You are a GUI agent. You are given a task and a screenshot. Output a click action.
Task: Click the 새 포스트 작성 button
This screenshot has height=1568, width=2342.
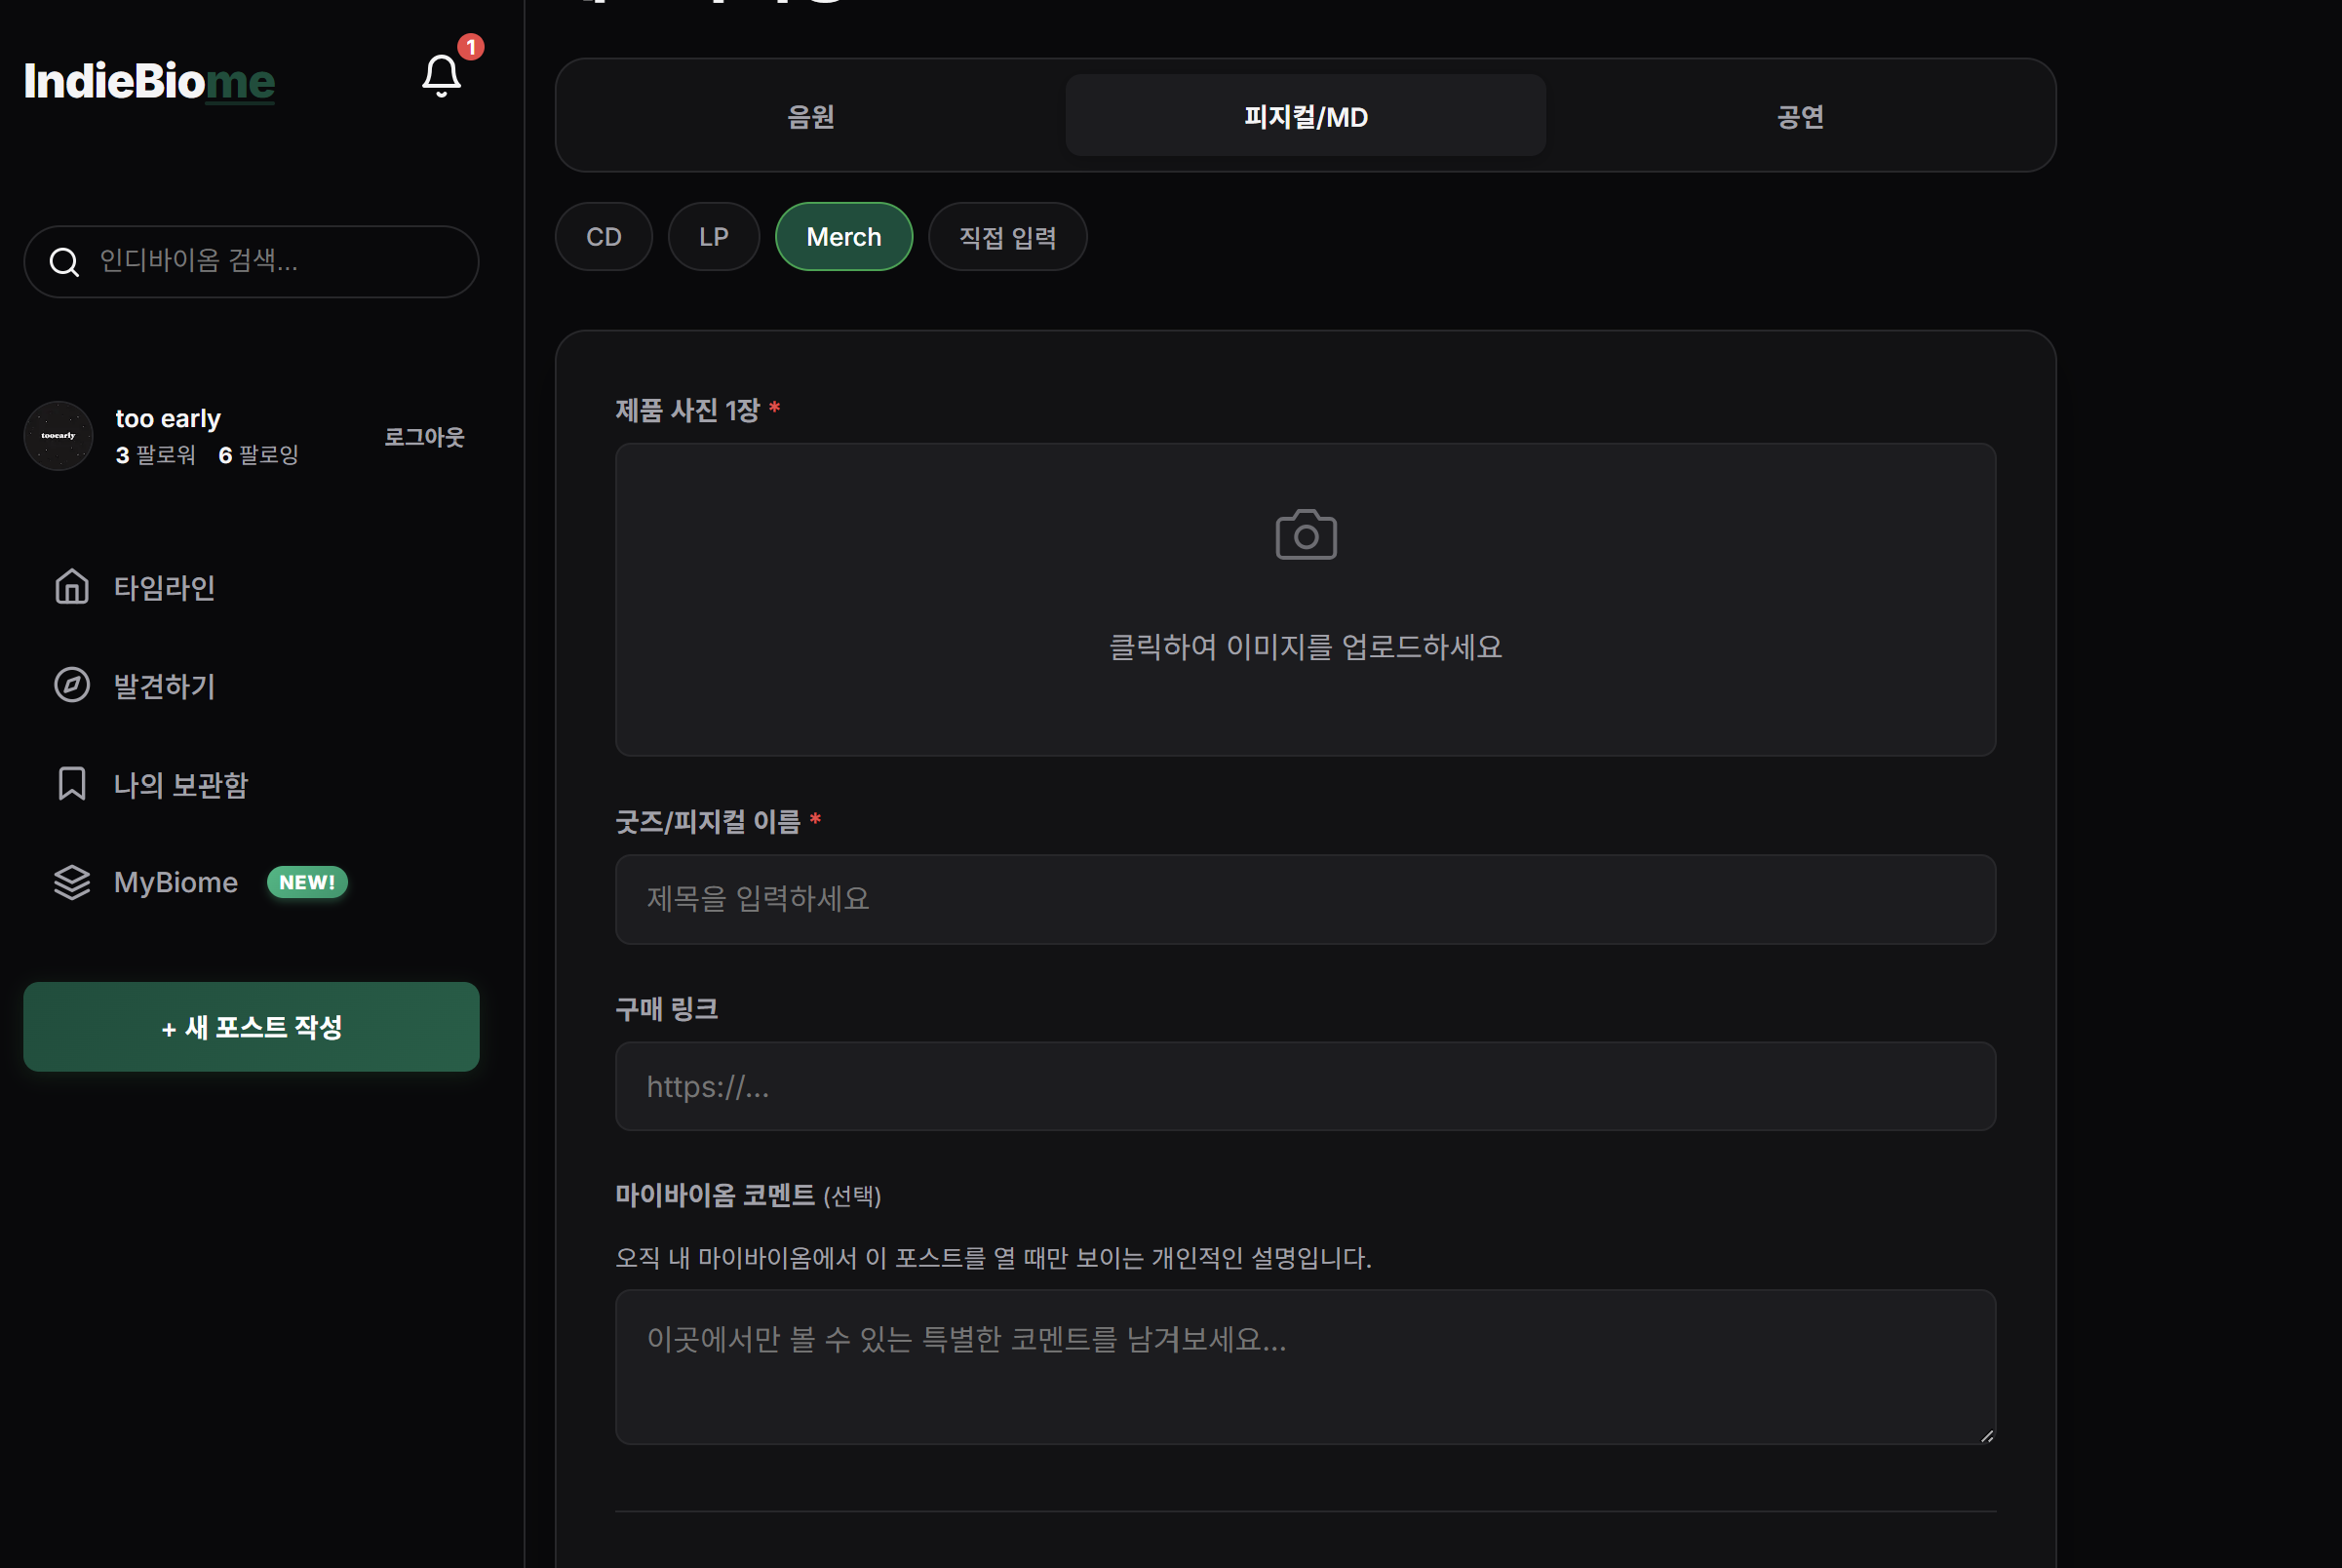[251, 1027]
